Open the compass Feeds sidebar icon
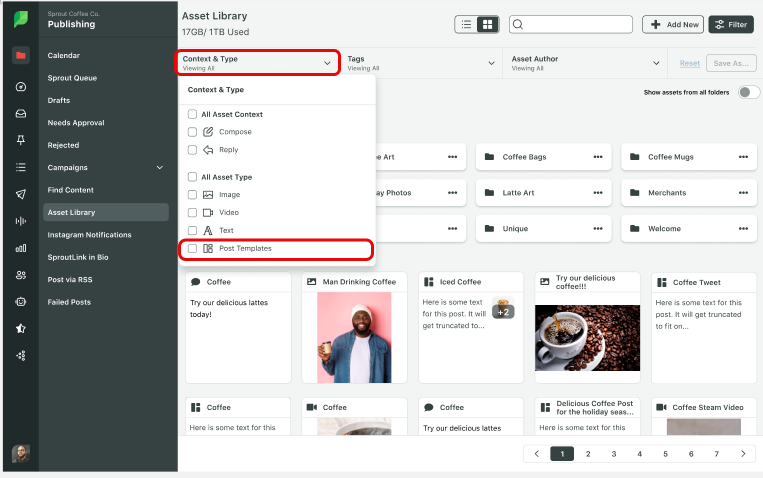This screenshot has height=478, width=763. pos(21,87)
